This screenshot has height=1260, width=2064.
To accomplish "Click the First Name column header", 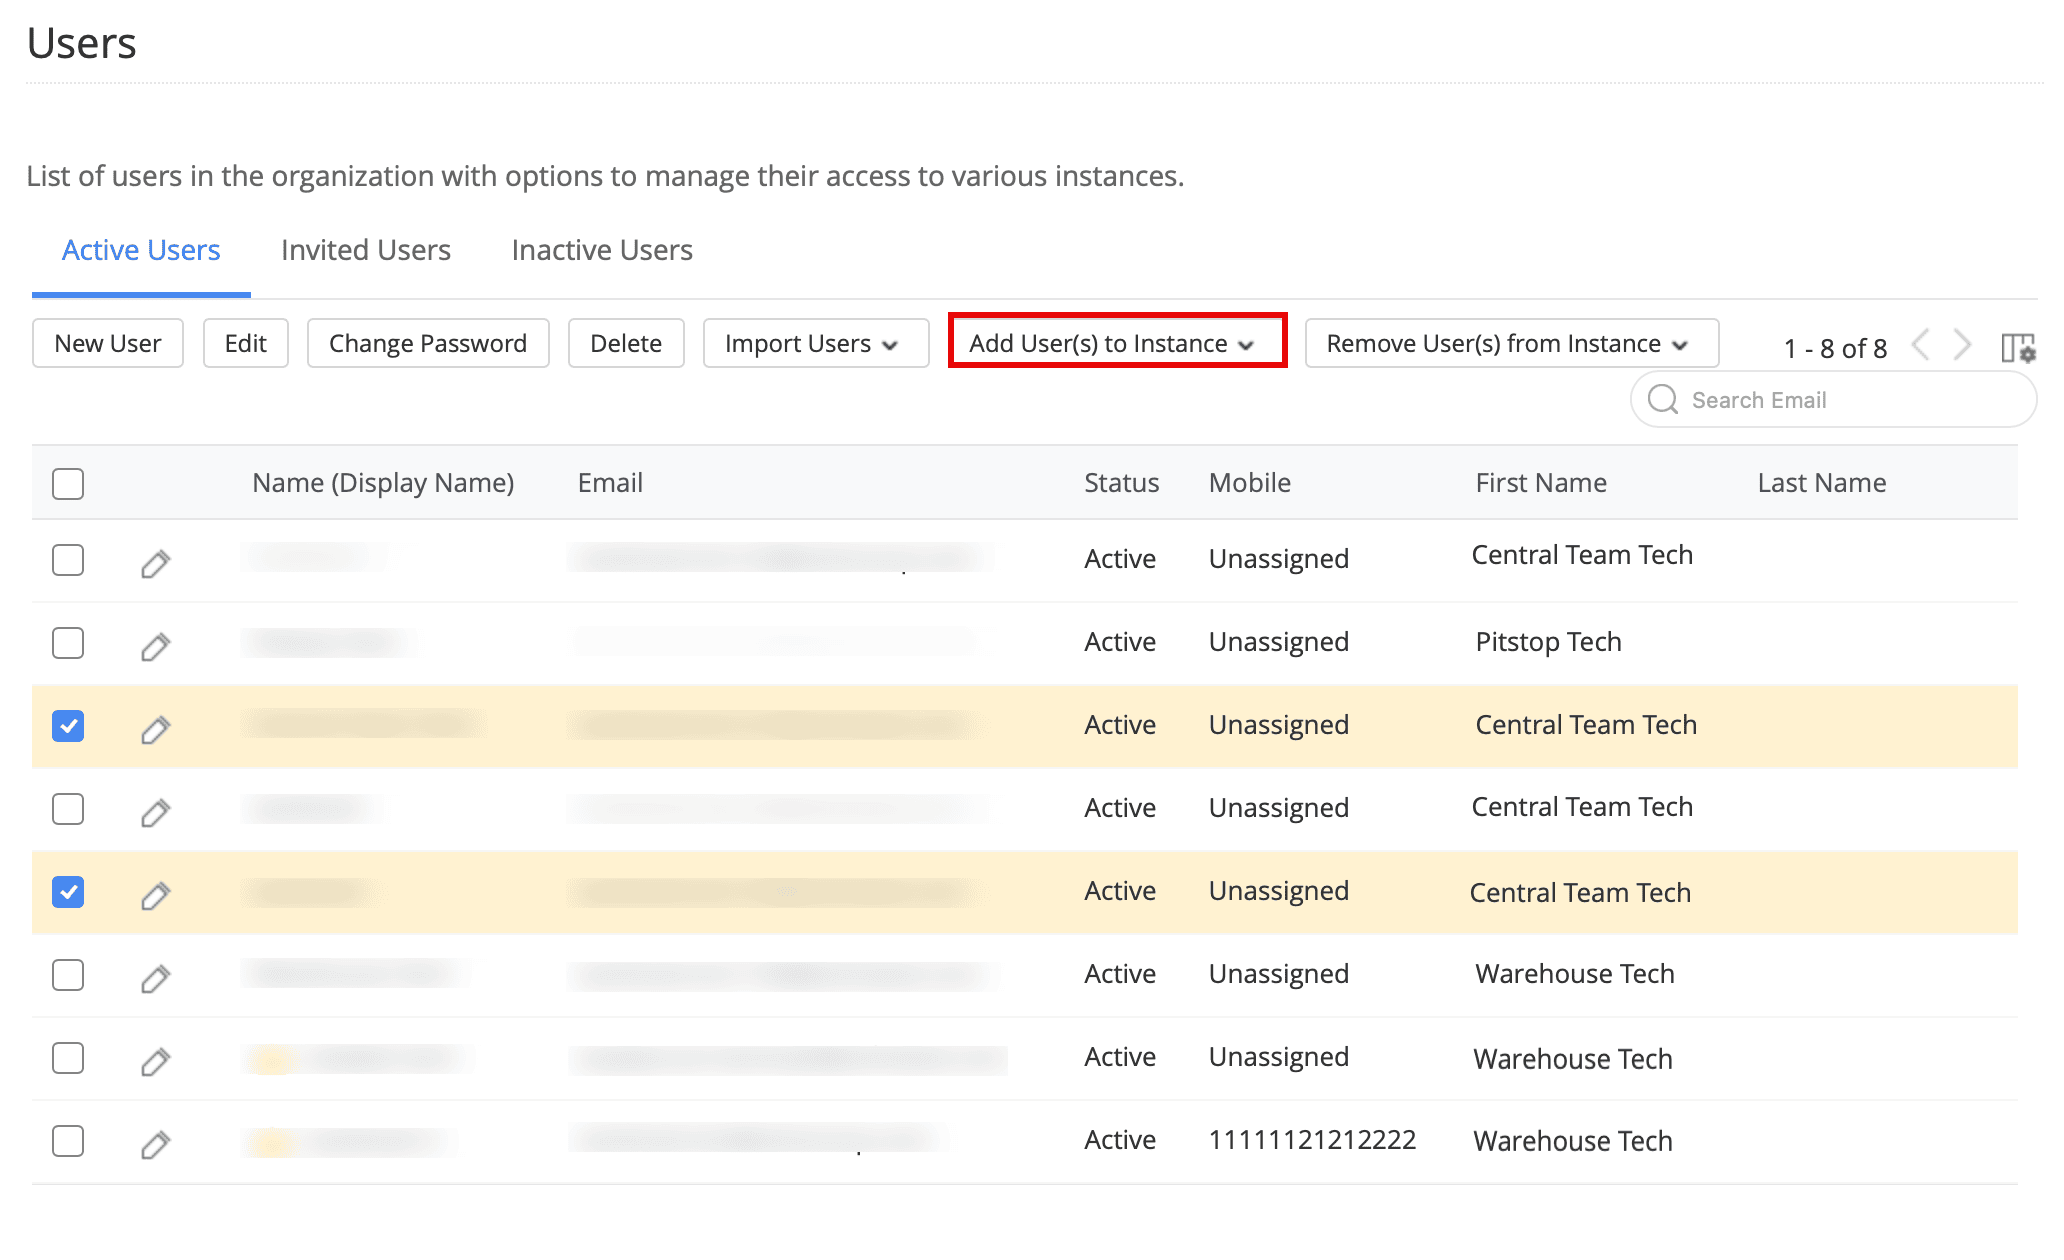I will 1541,483.
